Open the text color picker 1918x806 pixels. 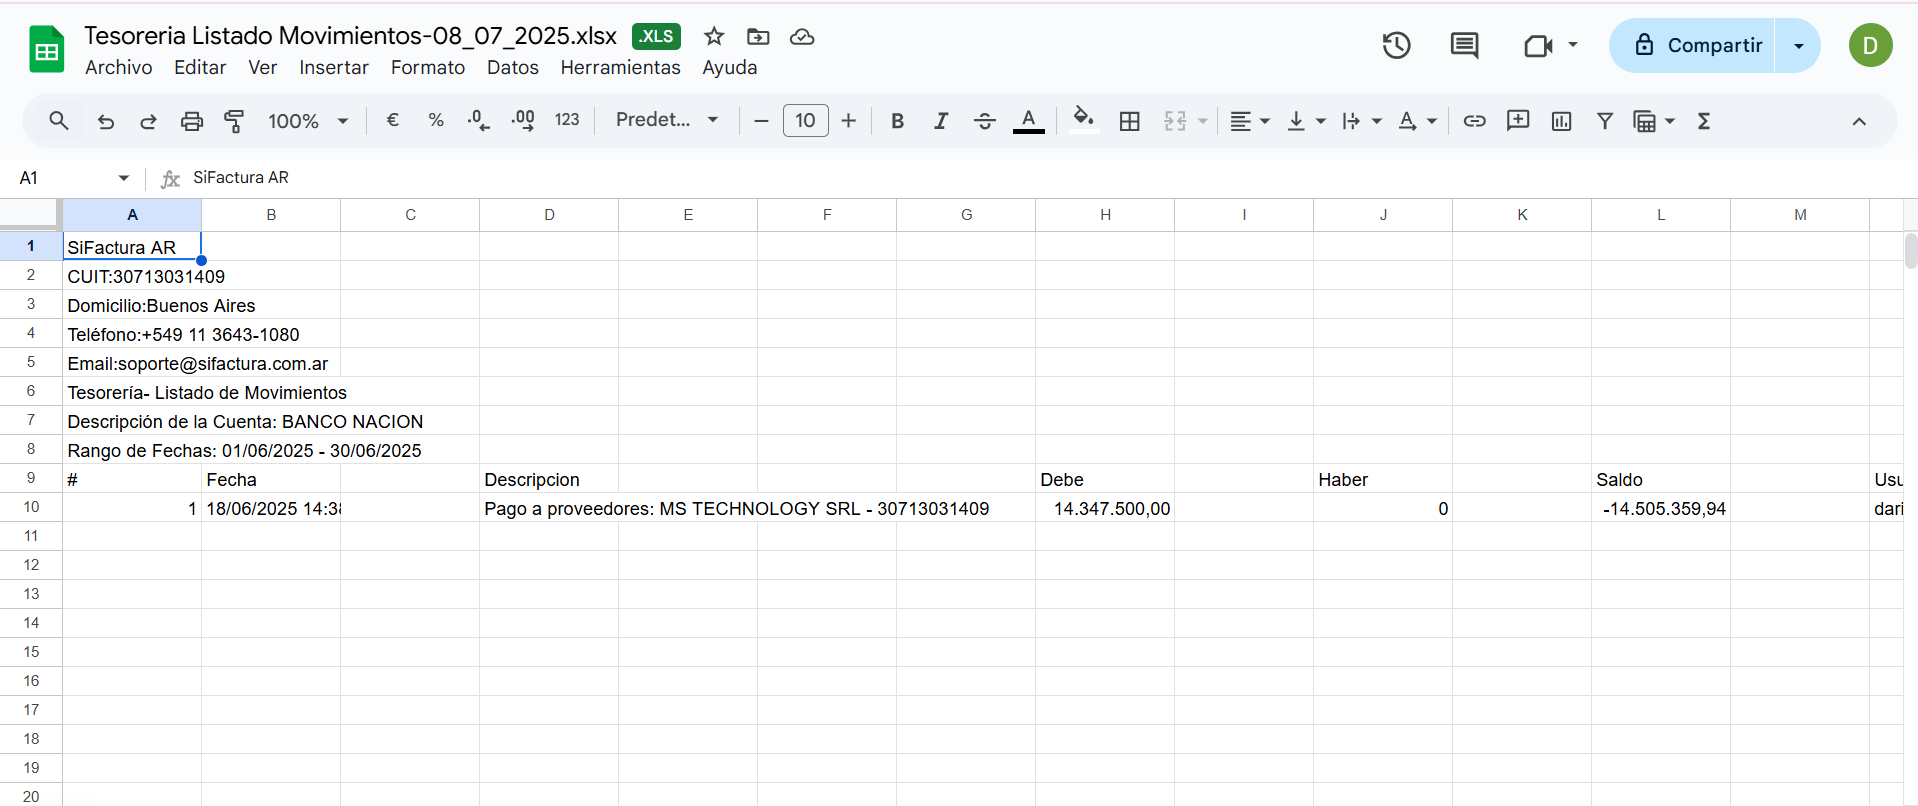coord(1029,121)
